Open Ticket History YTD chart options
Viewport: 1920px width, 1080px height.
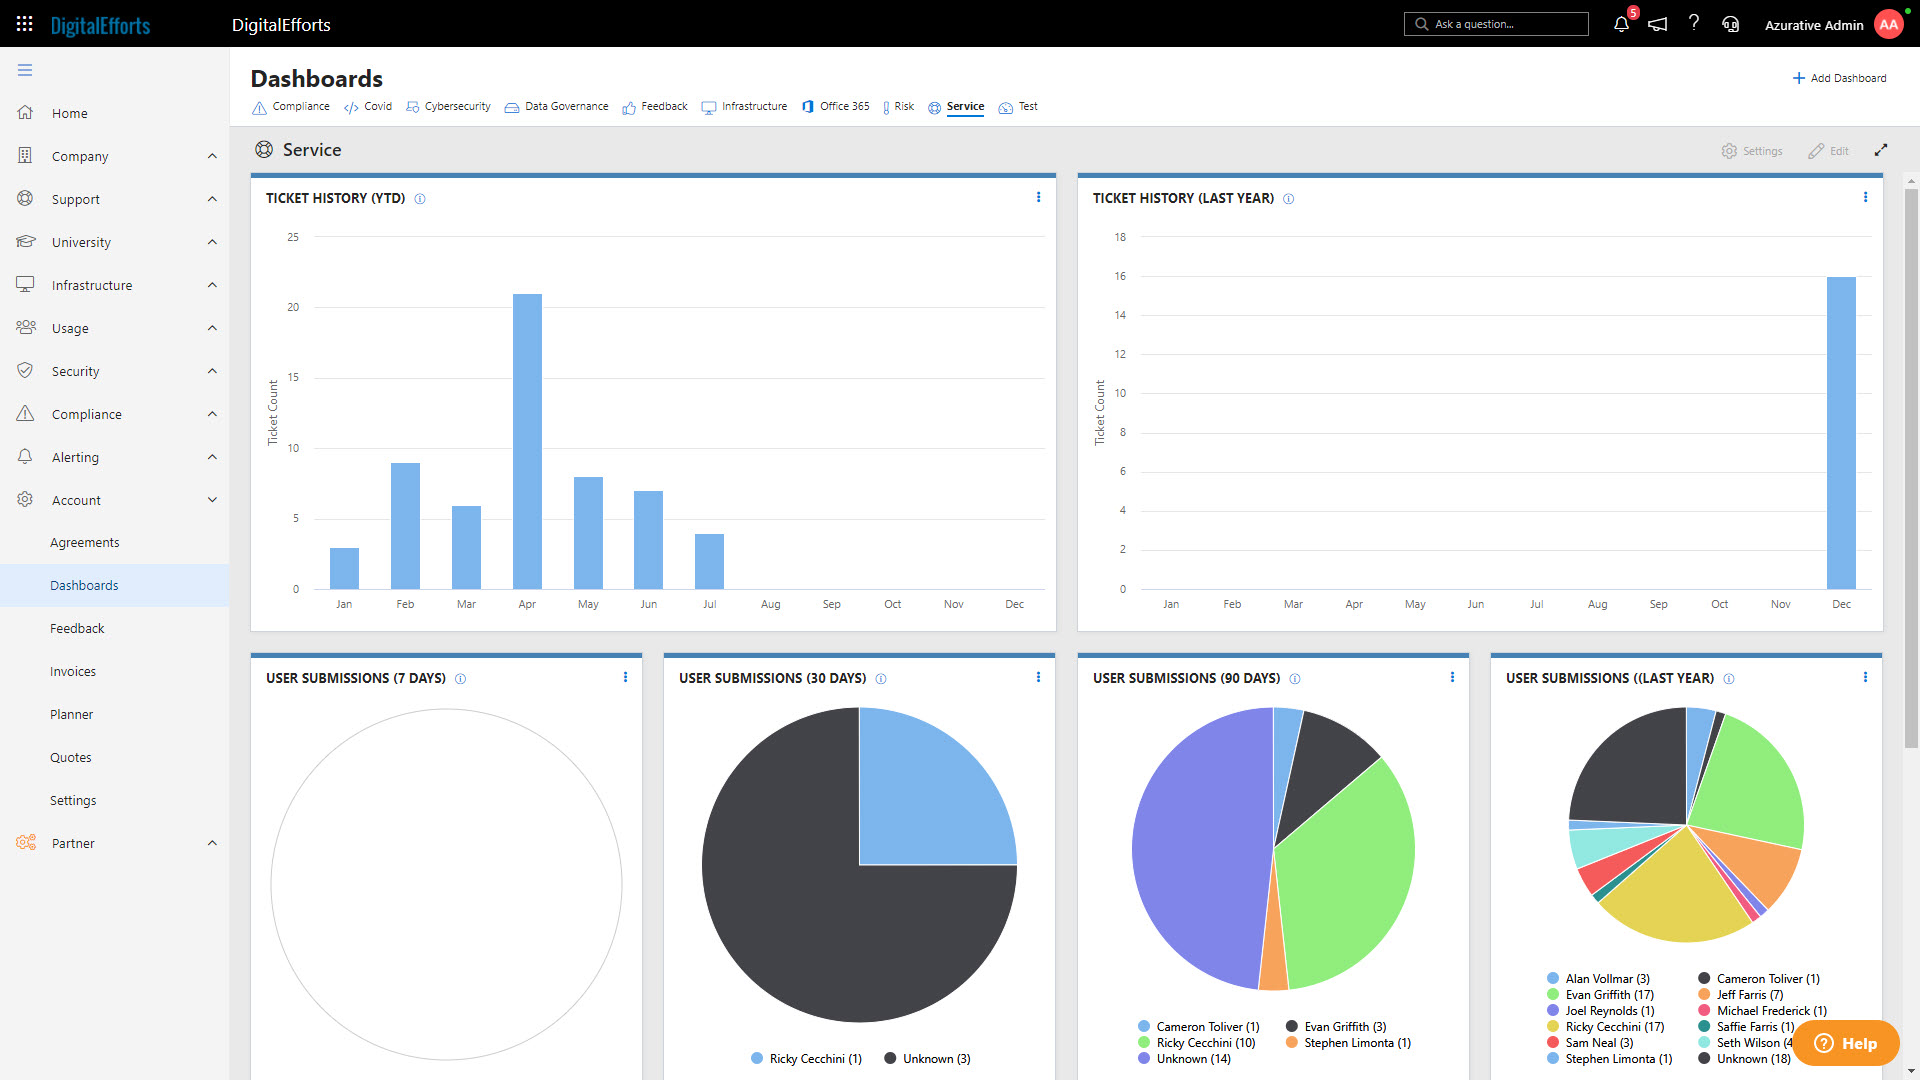[x=1039, y=196]
